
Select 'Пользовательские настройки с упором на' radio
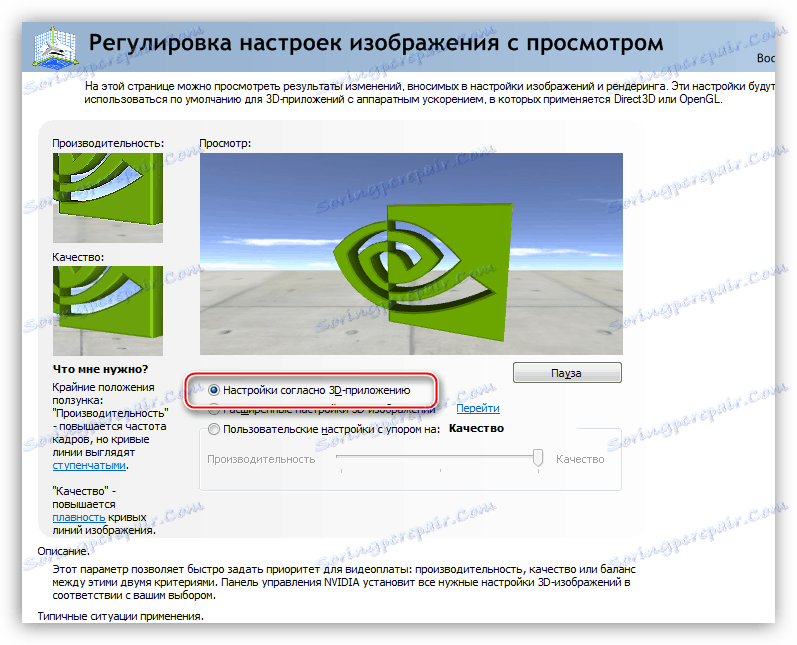pyautogui.click(x=214, y=429)
